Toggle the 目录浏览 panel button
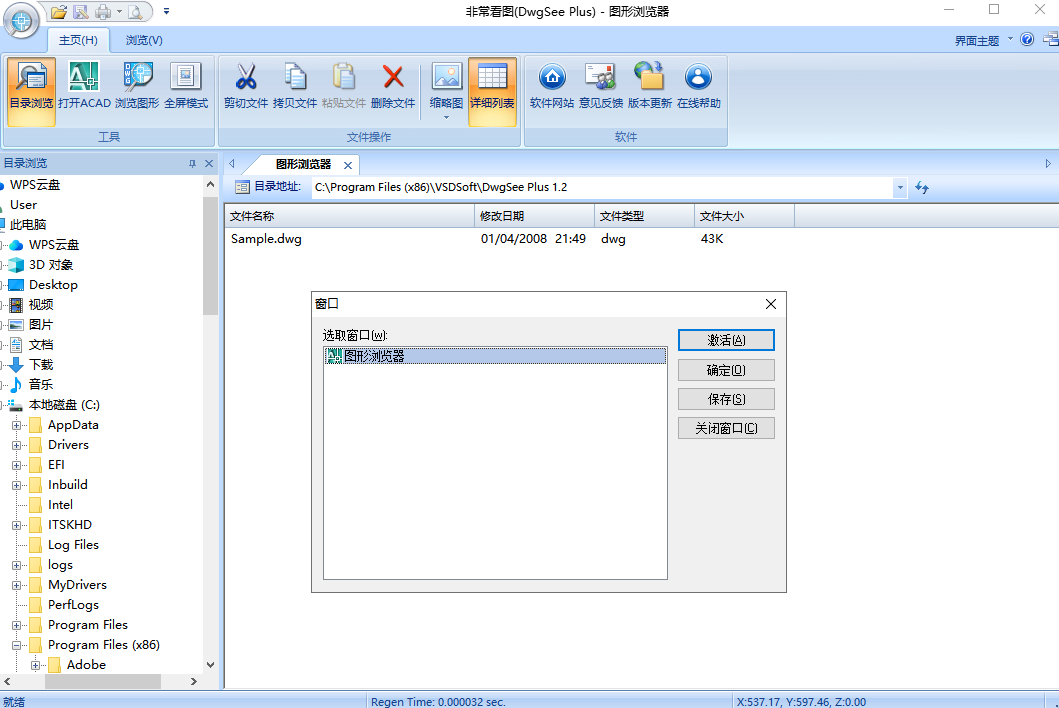The height and width of the screenshot is (708, 1059). coord(31,91)
